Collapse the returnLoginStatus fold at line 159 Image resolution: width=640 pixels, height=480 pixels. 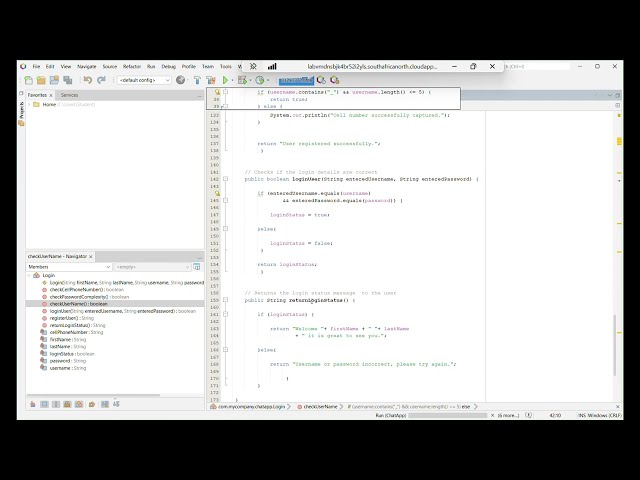click(x=225, y=300)
